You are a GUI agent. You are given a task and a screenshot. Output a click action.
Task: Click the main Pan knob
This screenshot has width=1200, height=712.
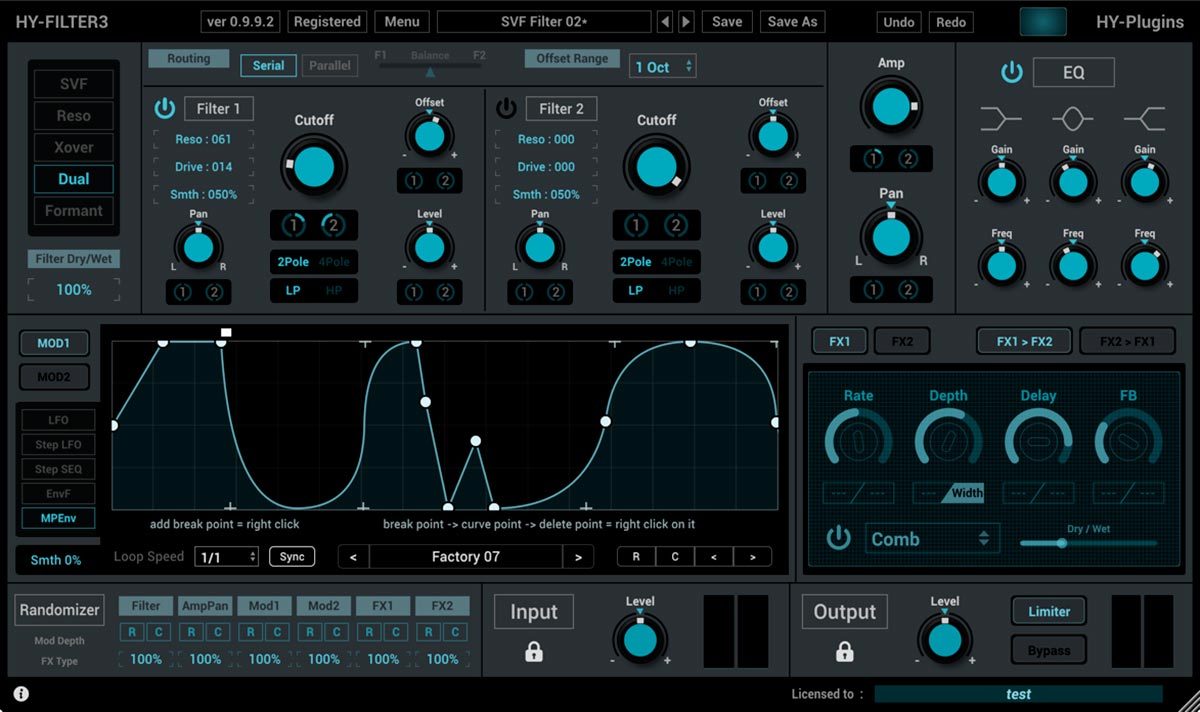891,237
